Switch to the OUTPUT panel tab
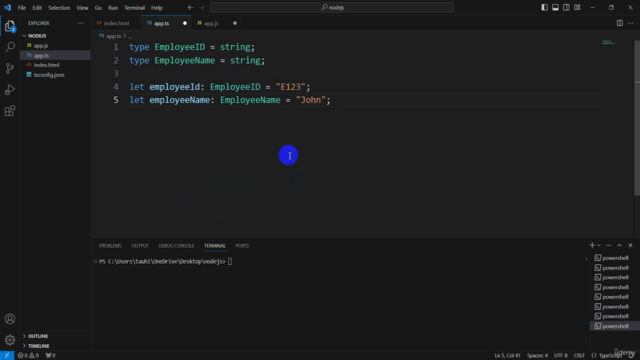This screenshot has height=360, width=640. 140,246
